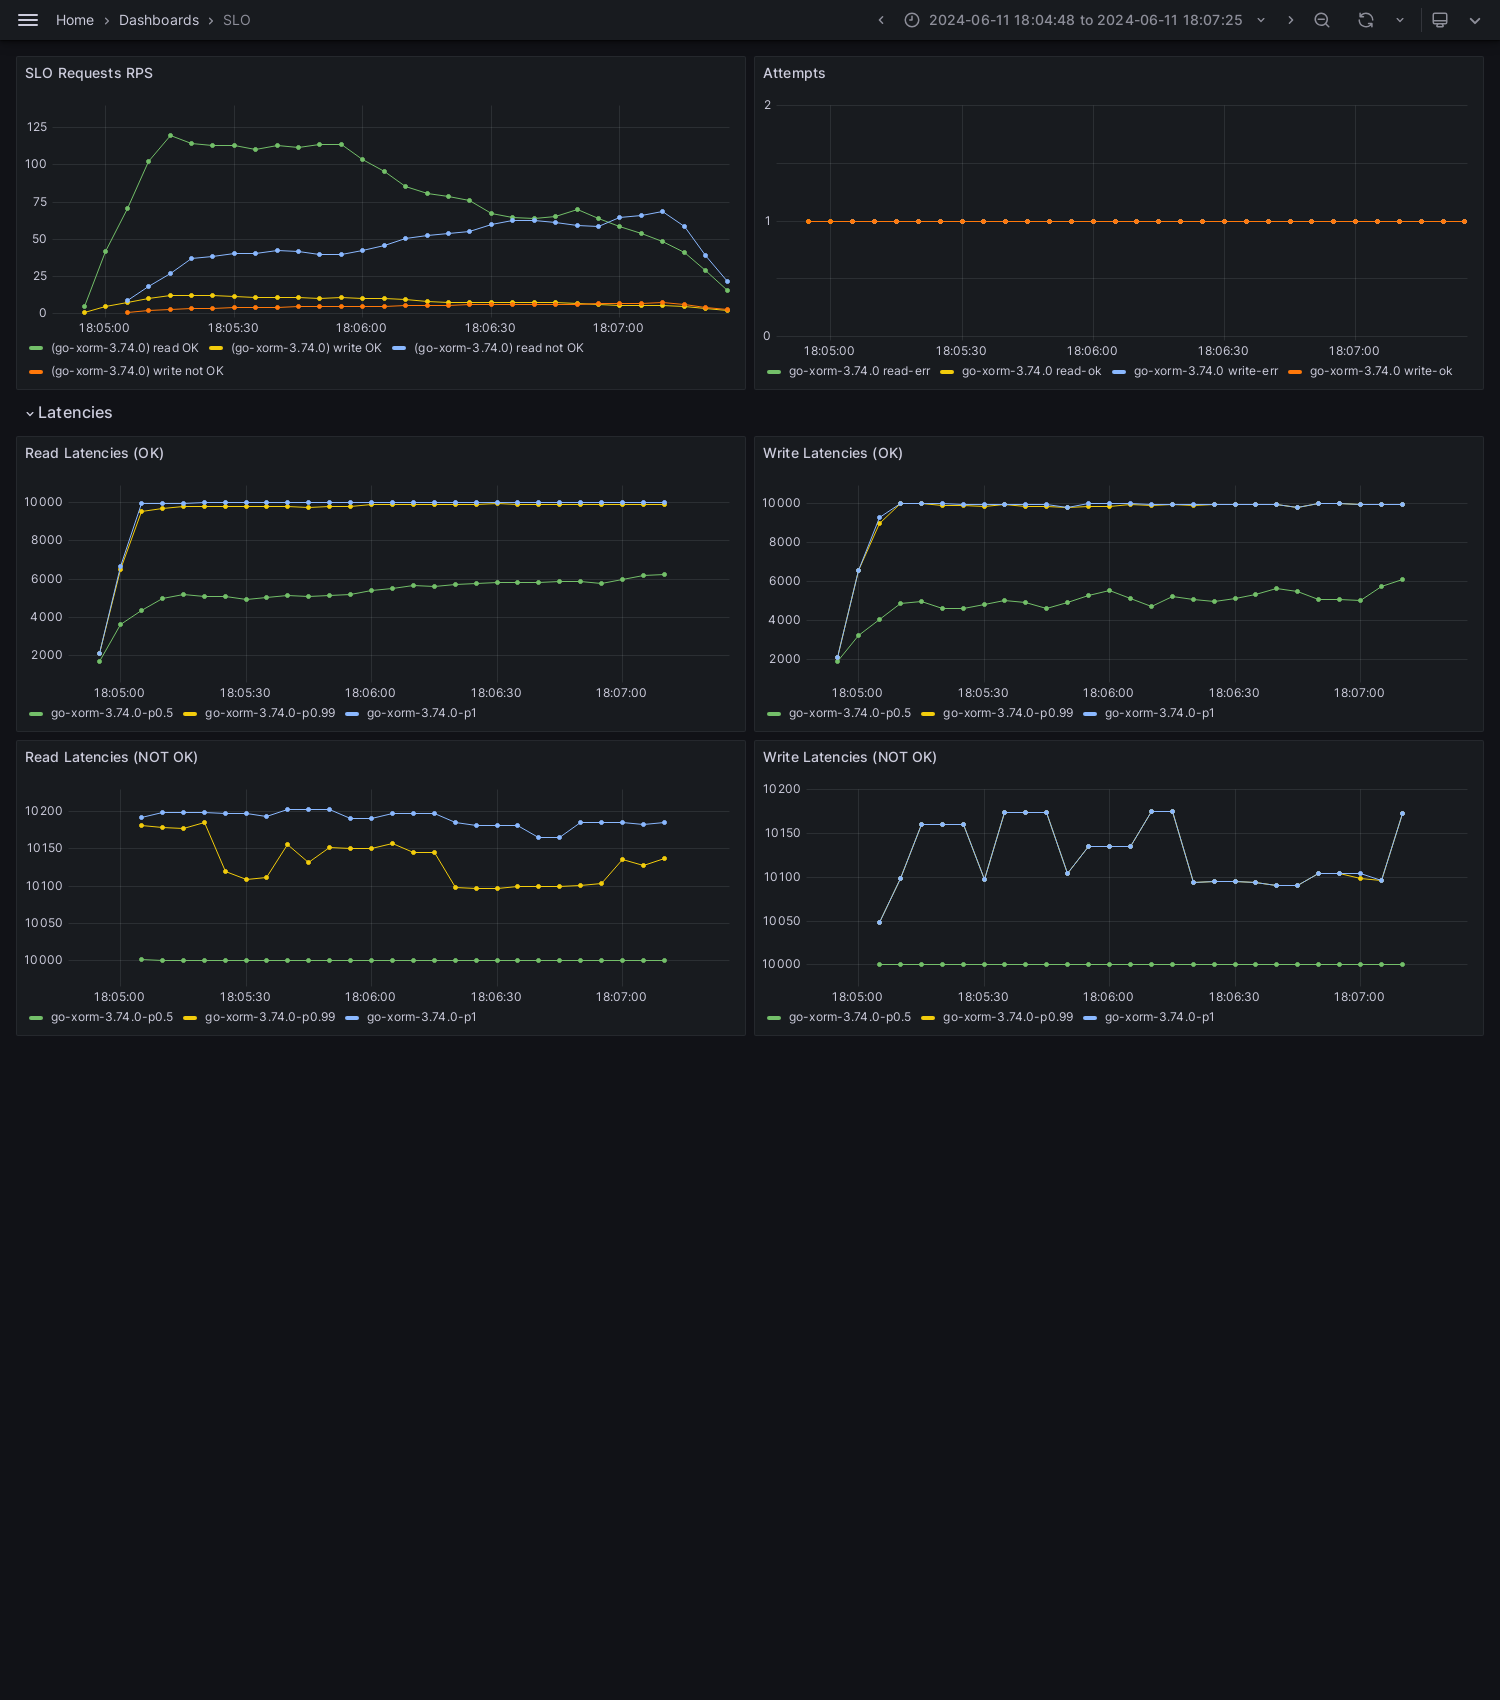Toggle 'go-xorm-3.74.0 read-err' legend series
Image resolution: width=1500 pixels, height=1700 pixels.
pyautogui.click(x=859, y=371)
